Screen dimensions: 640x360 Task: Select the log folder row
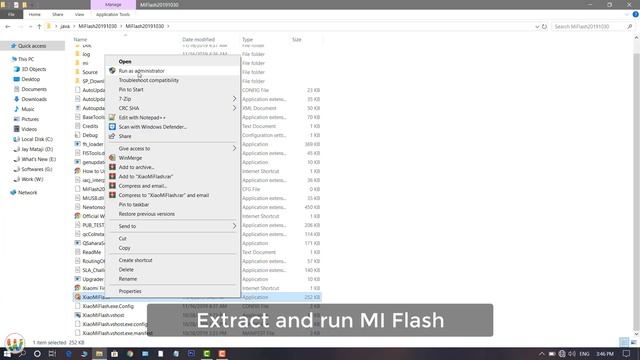coord(87,54)
